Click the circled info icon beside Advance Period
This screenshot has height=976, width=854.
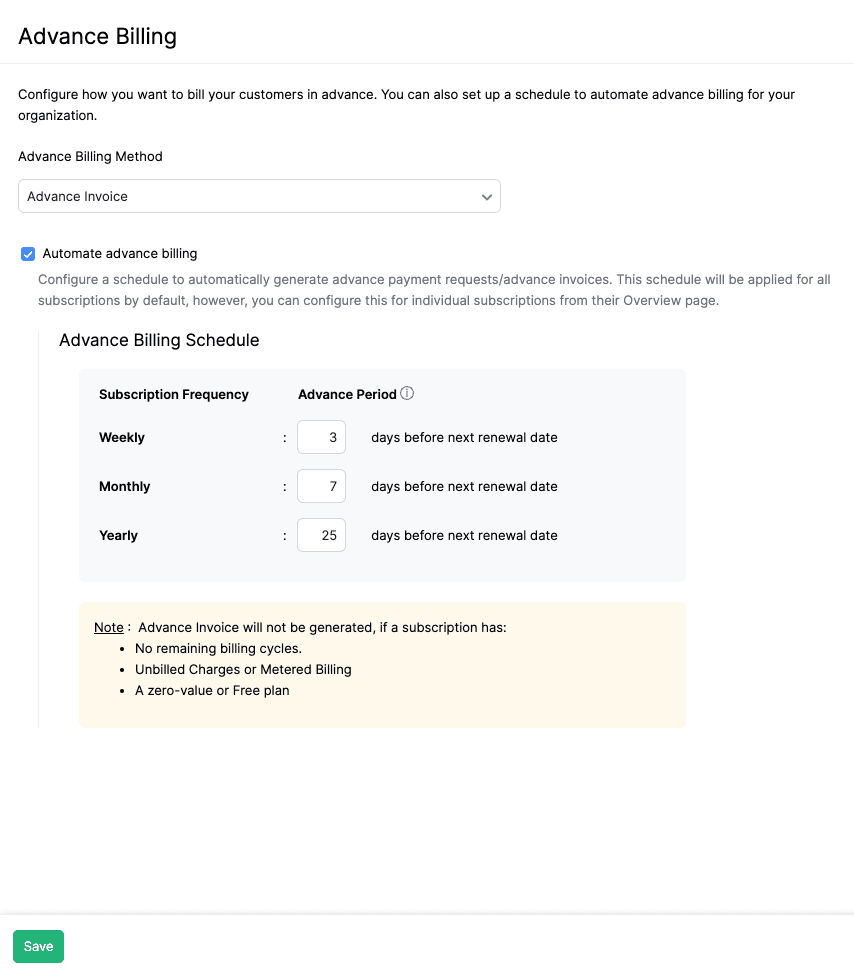407,393
